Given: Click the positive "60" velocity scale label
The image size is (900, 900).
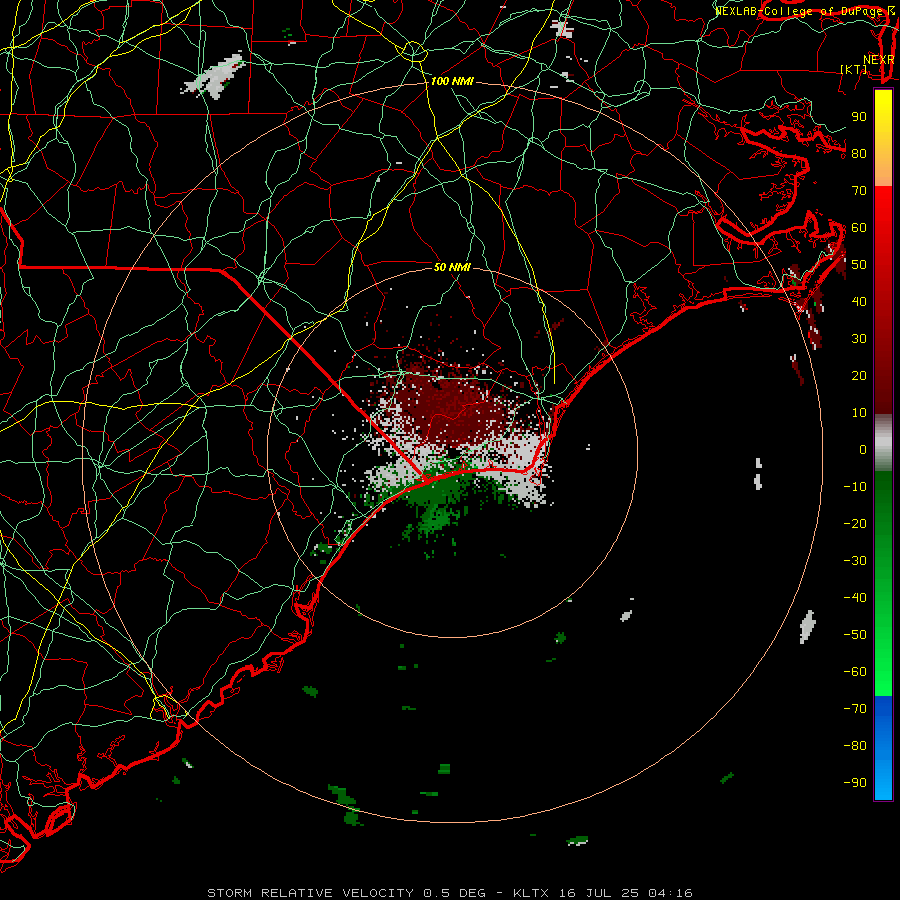Looking at the screenshot, I should [x=859, y=228].
